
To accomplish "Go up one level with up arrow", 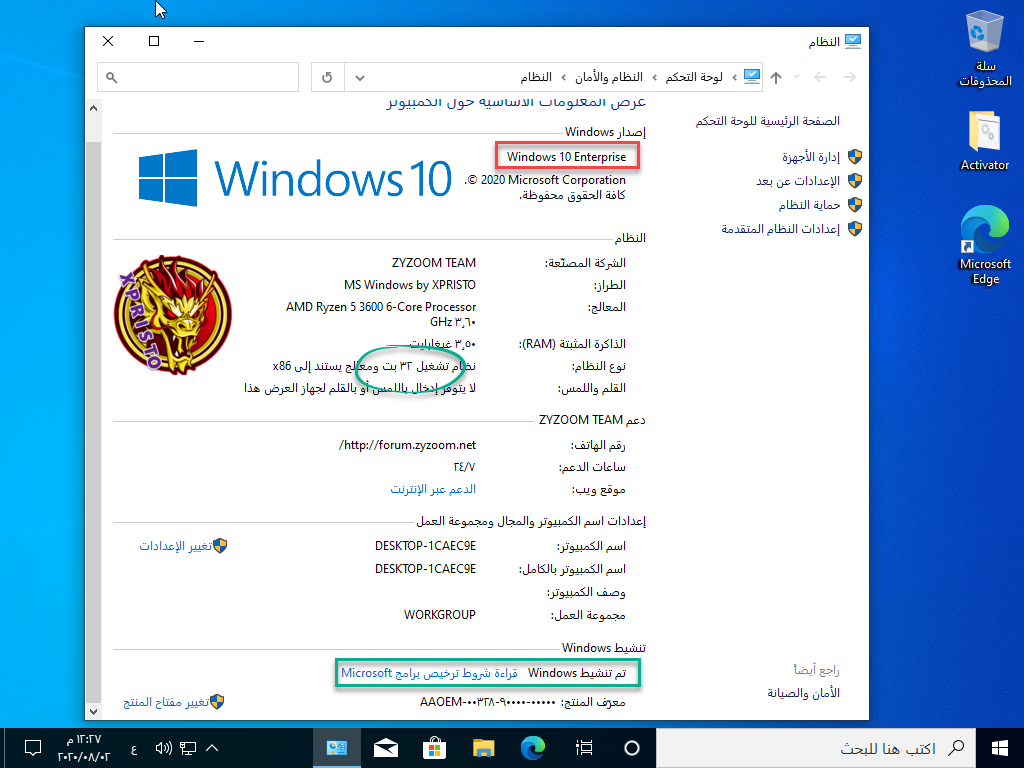I will click(x=776, y=78).
